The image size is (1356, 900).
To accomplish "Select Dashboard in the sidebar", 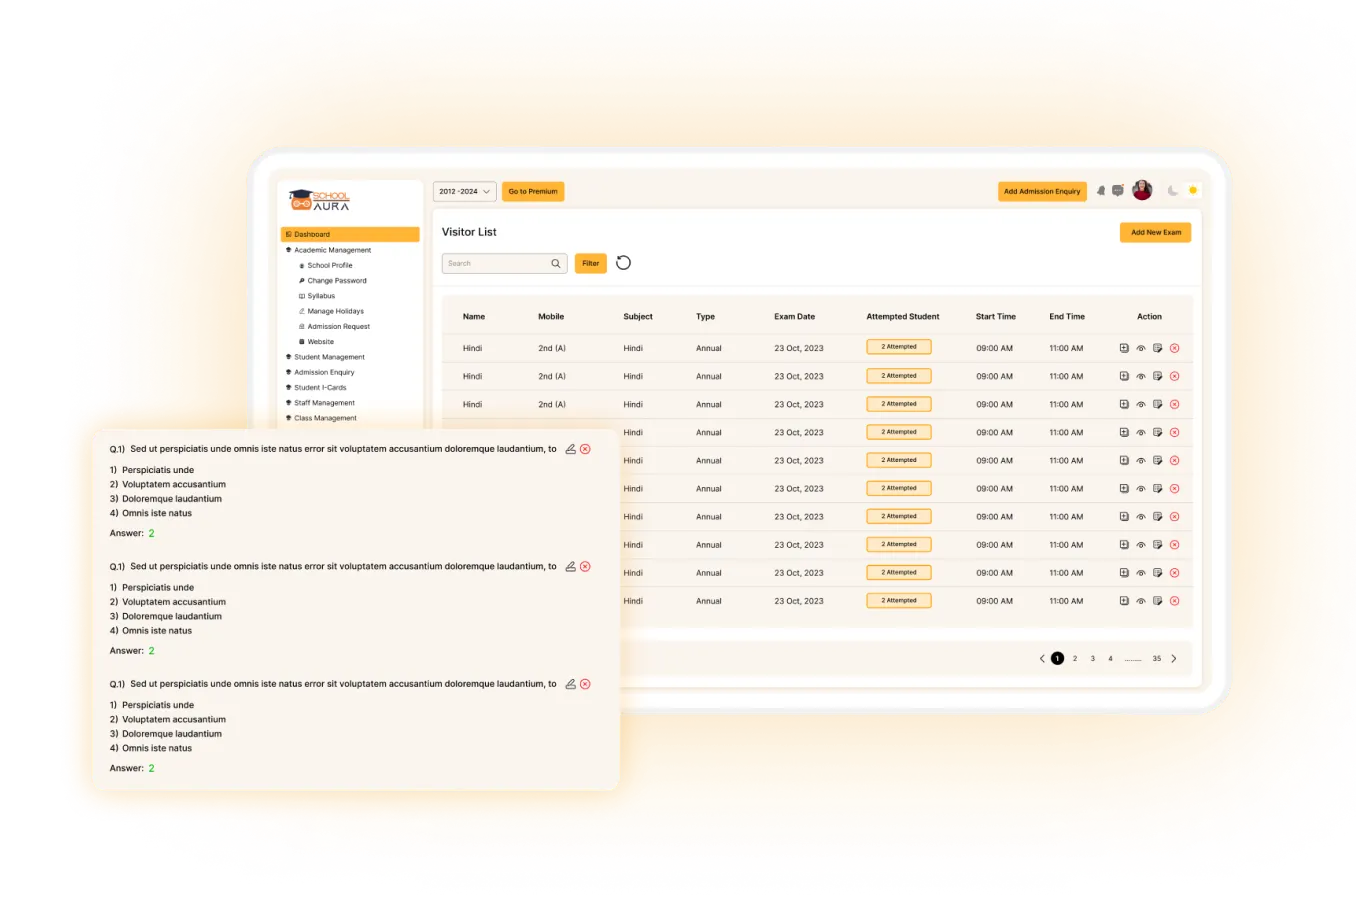I will coord(350,234).
